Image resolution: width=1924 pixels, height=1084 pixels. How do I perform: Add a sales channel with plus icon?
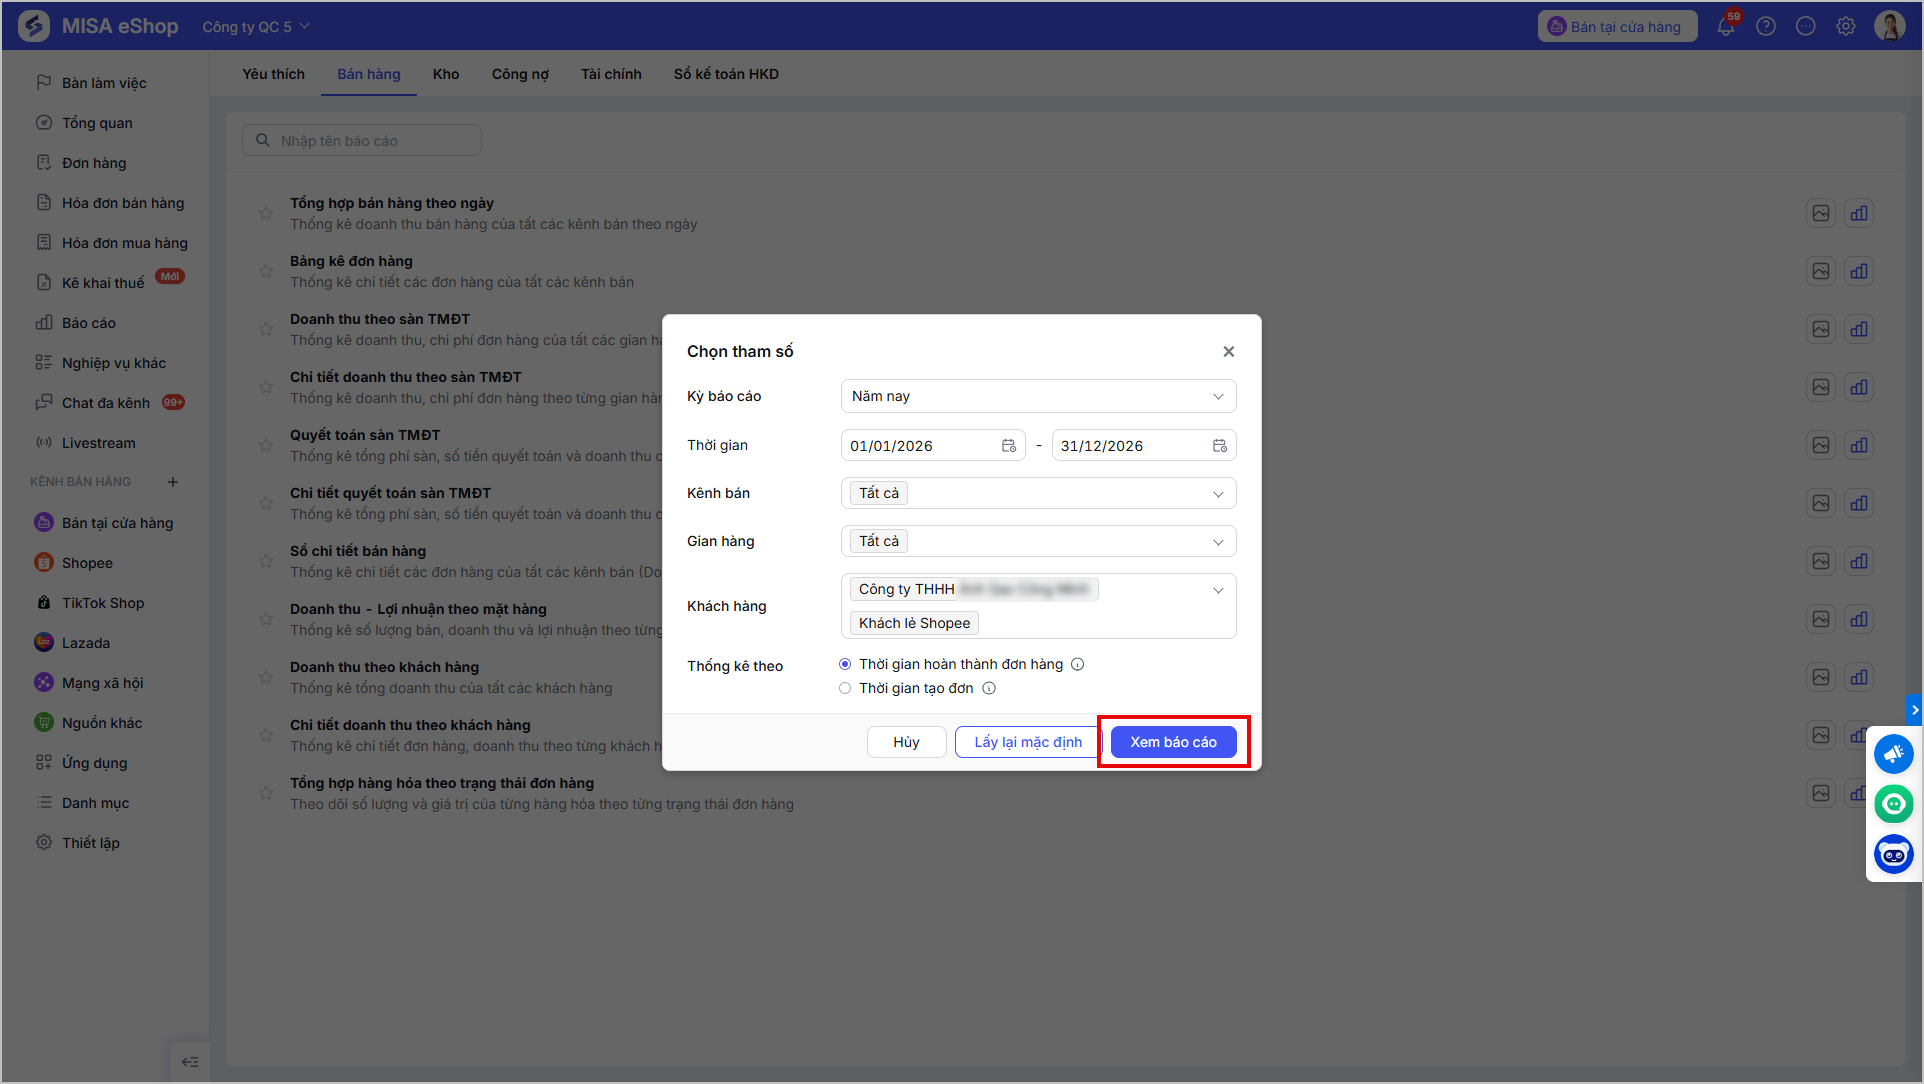[173, 482]
